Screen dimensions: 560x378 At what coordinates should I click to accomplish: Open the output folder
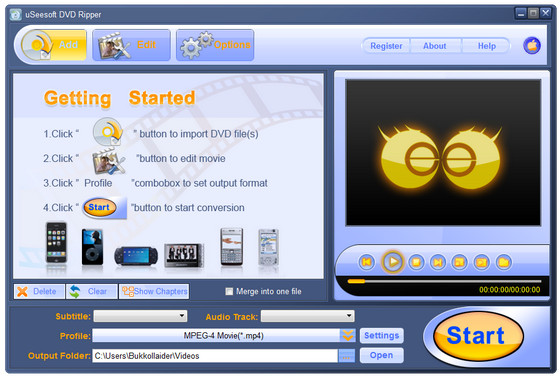(x=381, y=355)
